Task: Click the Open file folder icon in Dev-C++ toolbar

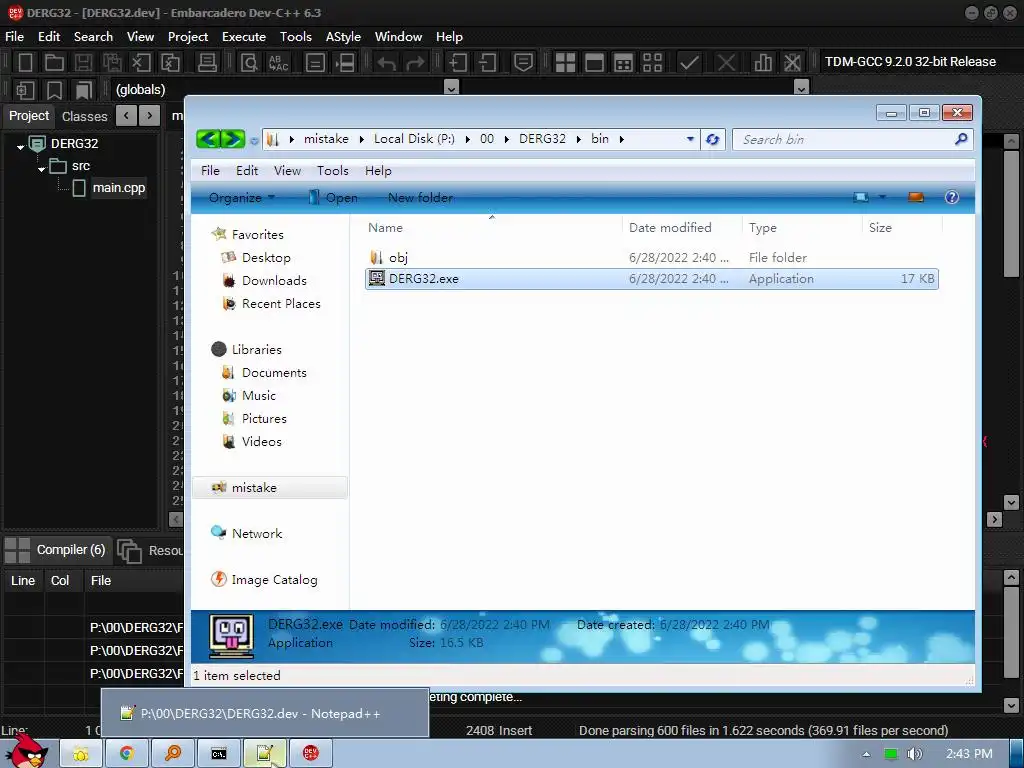Action: click(54, 62)
